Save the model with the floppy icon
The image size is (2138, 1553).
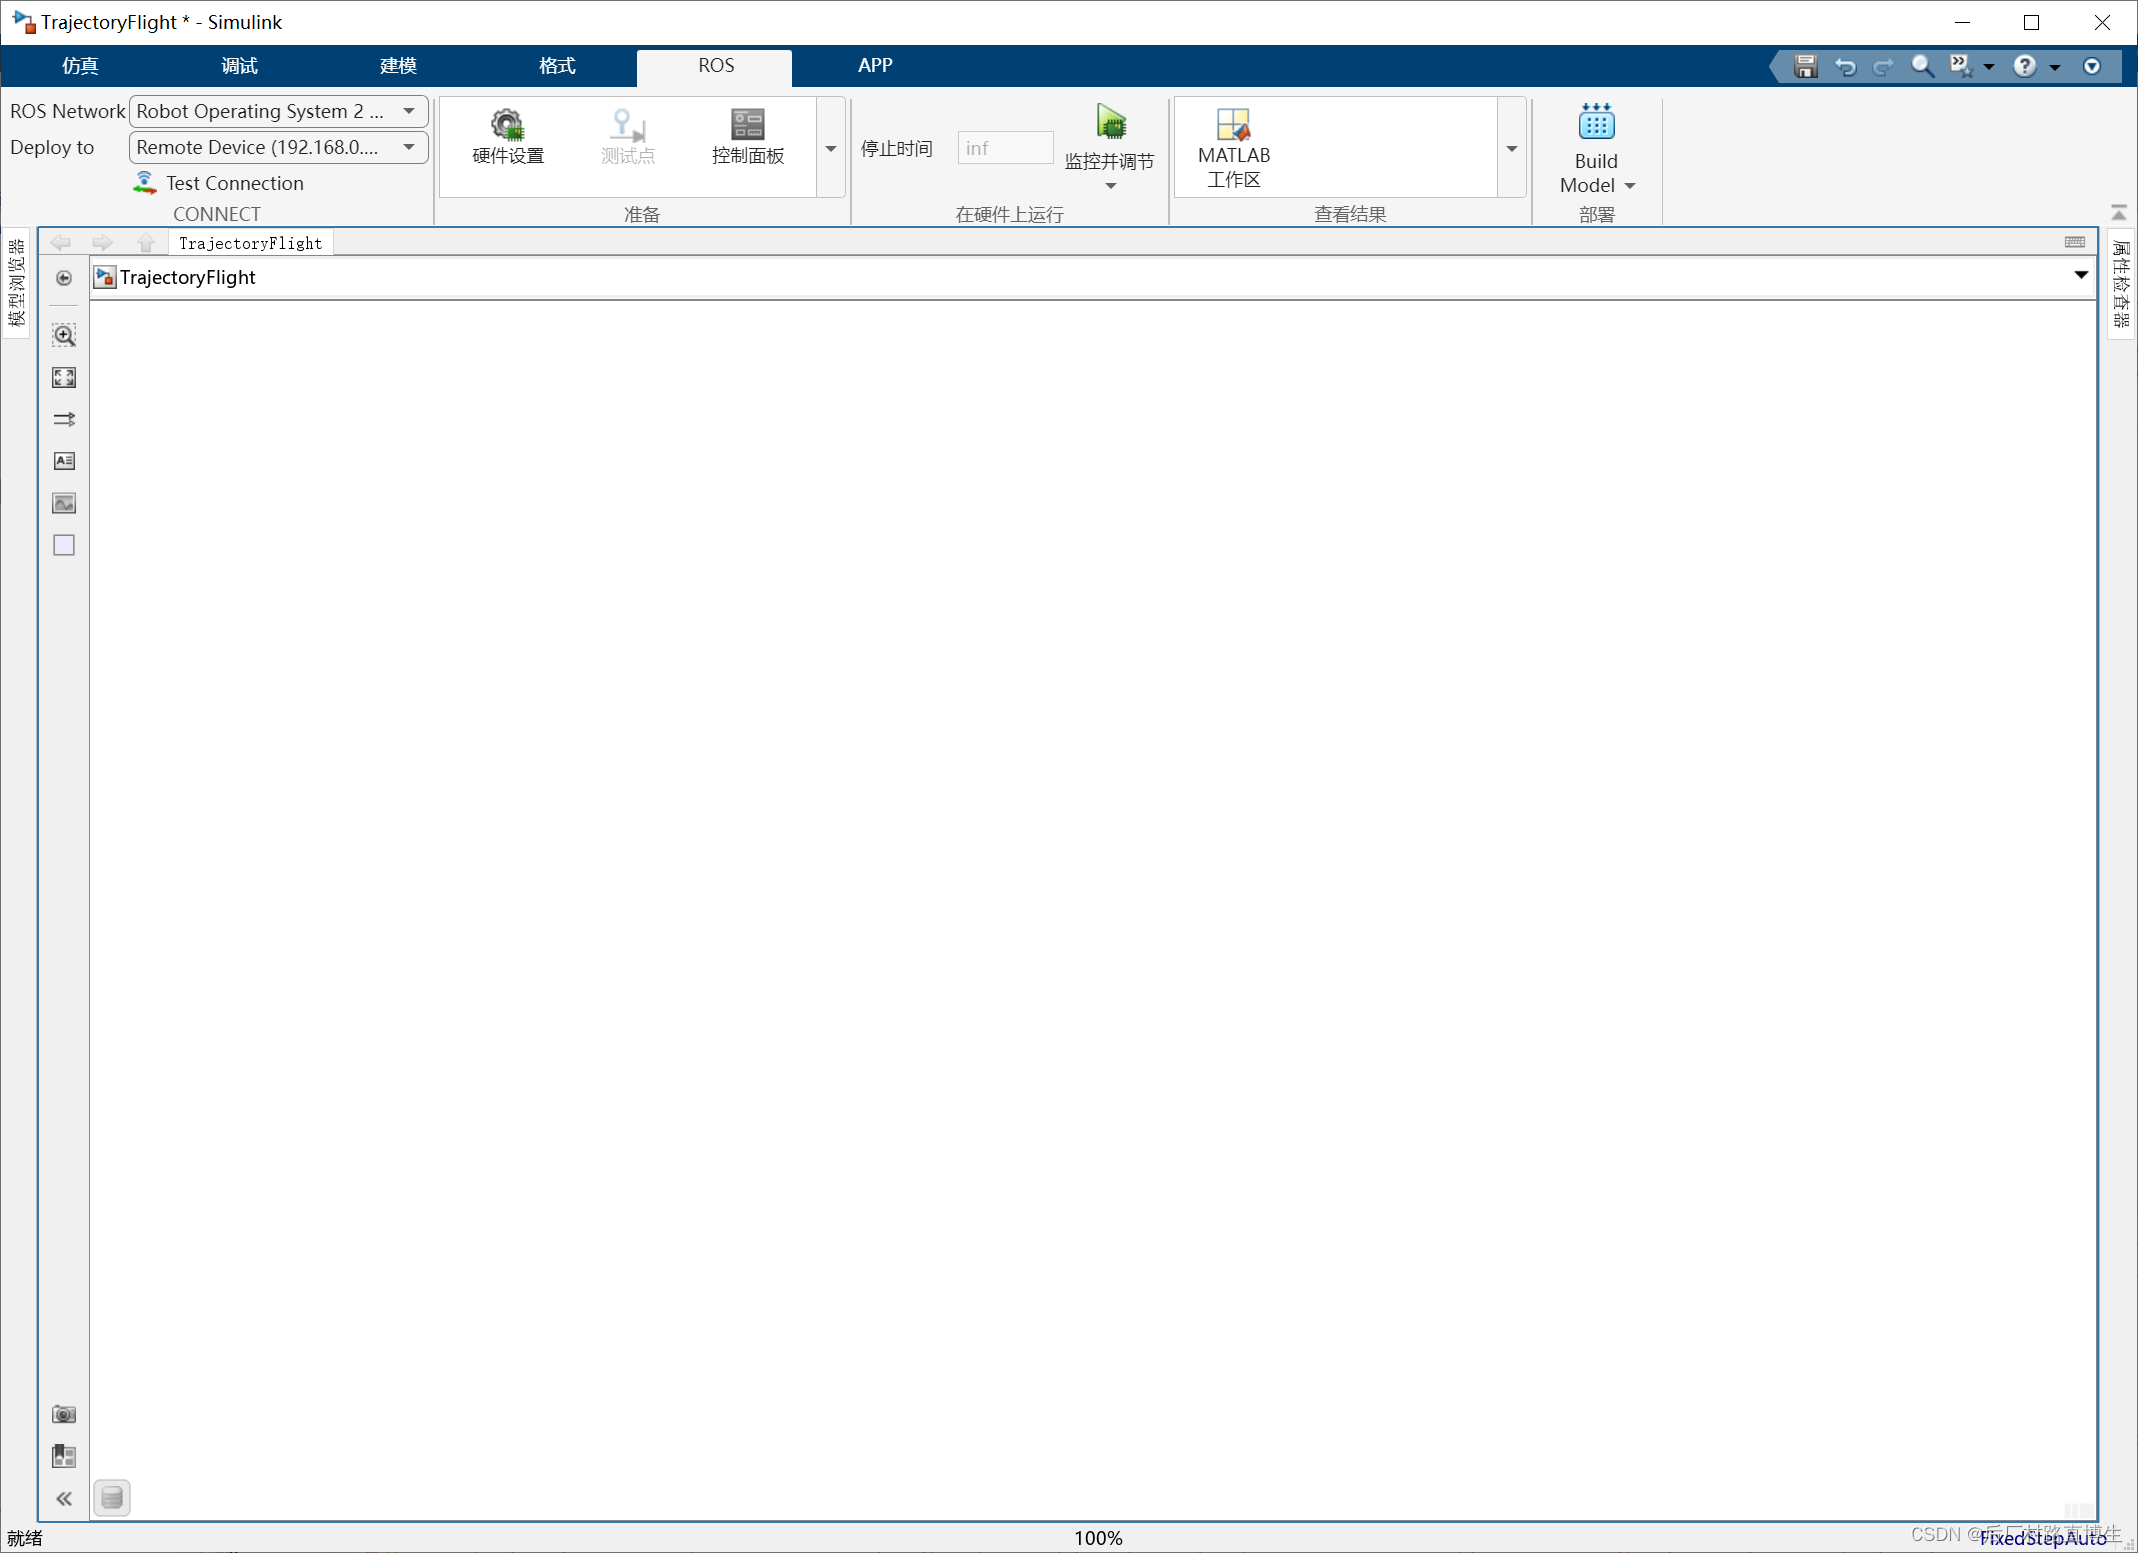[x=1805, y=66]
